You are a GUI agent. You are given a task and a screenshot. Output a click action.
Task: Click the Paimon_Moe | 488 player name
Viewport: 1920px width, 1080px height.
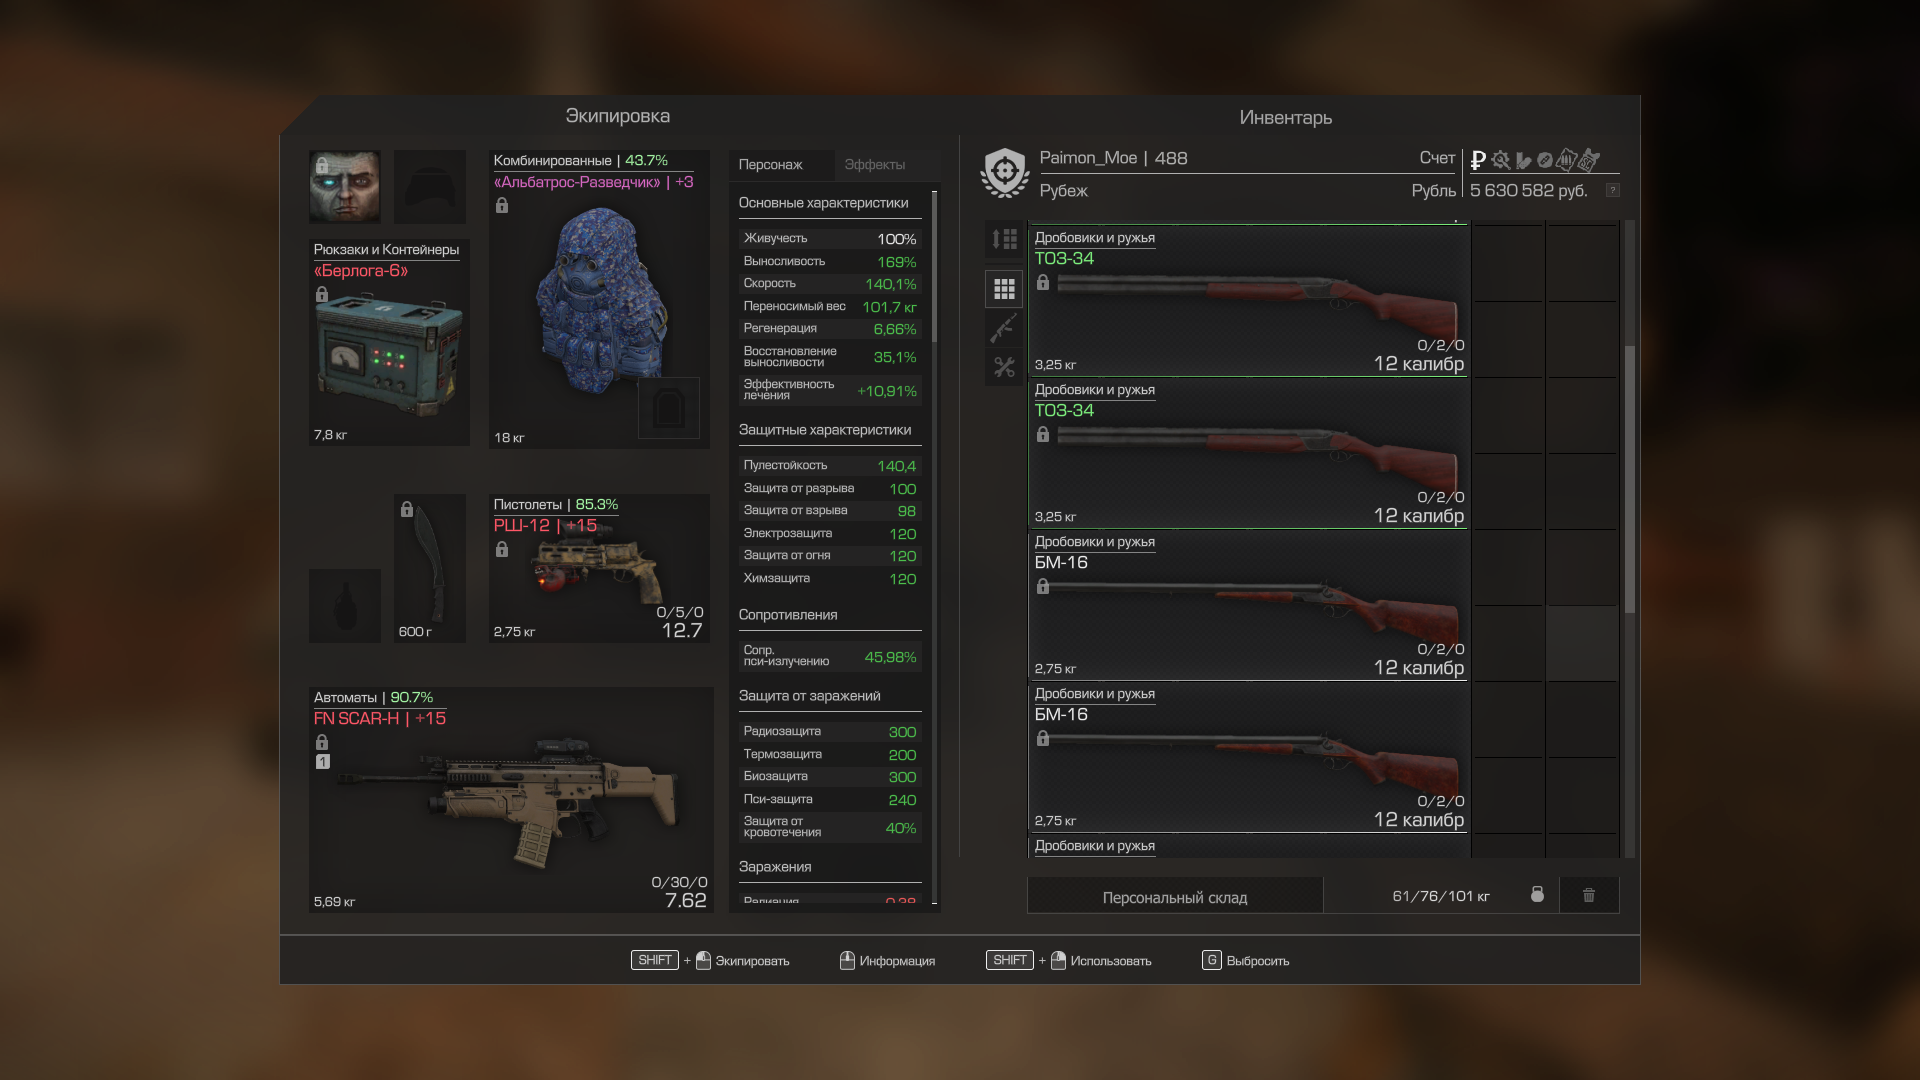1113,158
